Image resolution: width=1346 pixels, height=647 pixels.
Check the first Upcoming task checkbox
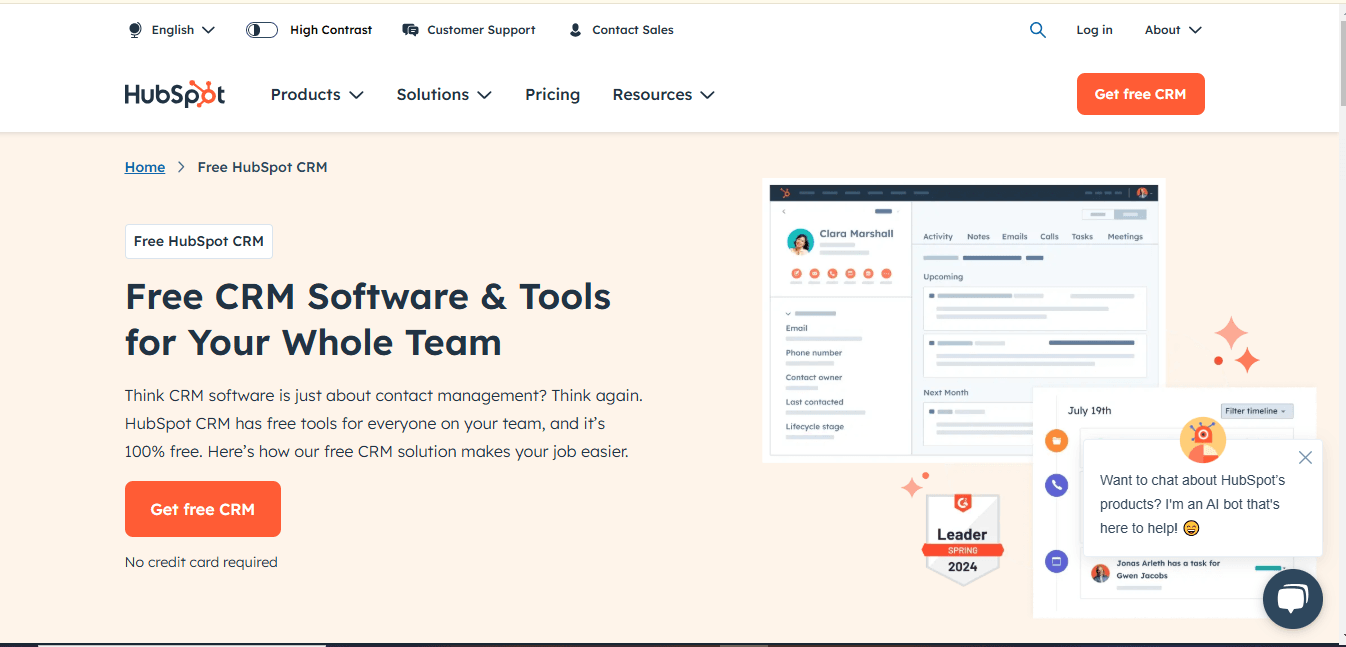(x=932, y=296)
